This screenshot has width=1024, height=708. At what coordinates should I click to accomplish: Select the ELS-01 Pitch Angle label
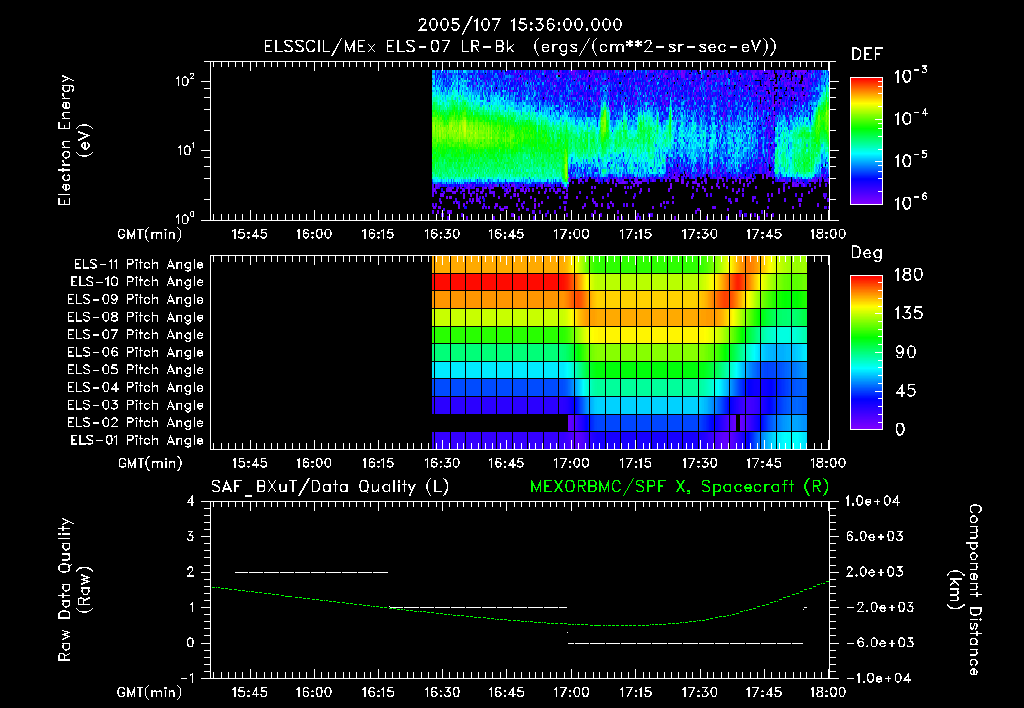tap(137, 441)
